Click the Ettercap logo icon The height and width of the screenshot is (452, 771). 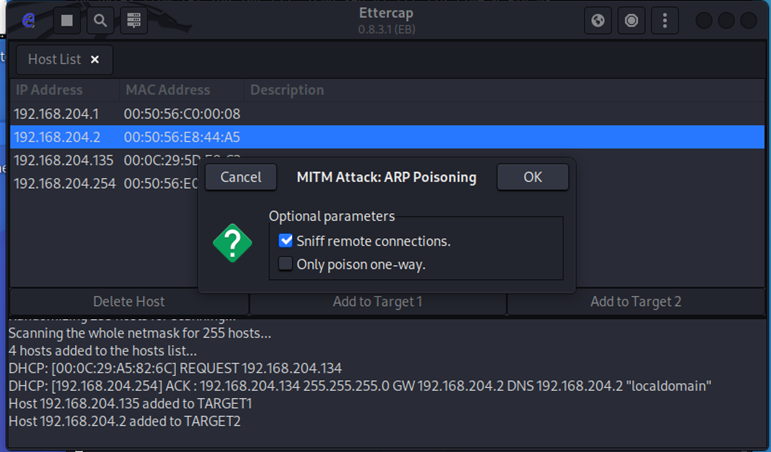click(x=29, y=20)
